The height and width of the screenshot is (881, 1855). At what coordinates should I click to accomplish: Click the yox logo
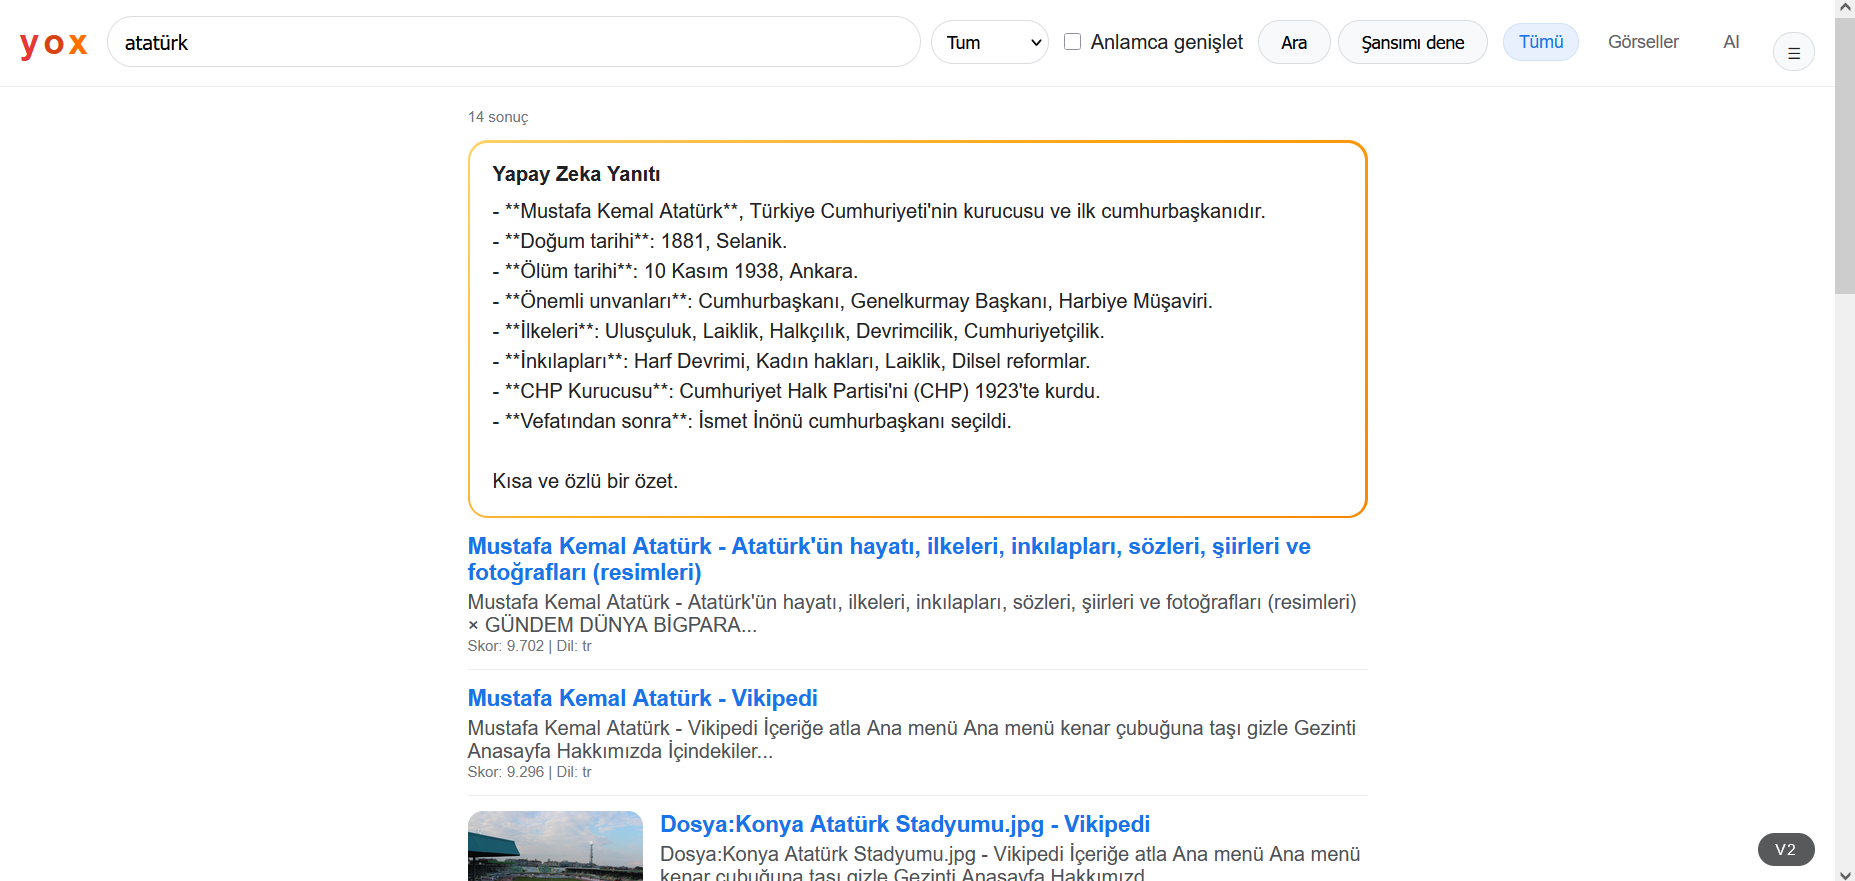(x=54, y=43)
